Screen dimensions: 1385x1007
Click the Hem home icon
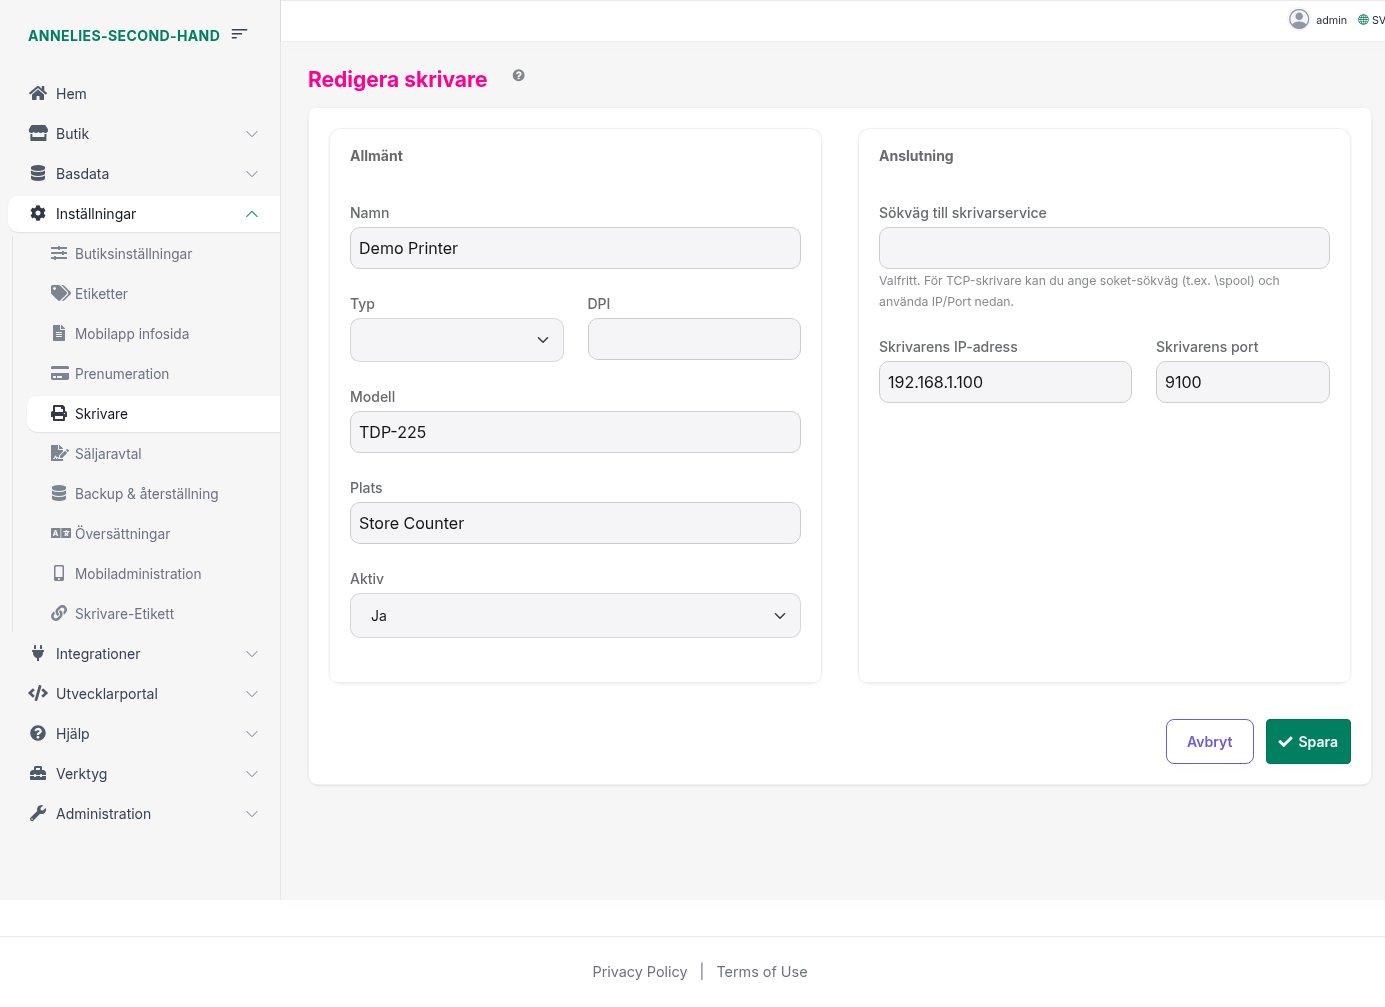(38, 93)
